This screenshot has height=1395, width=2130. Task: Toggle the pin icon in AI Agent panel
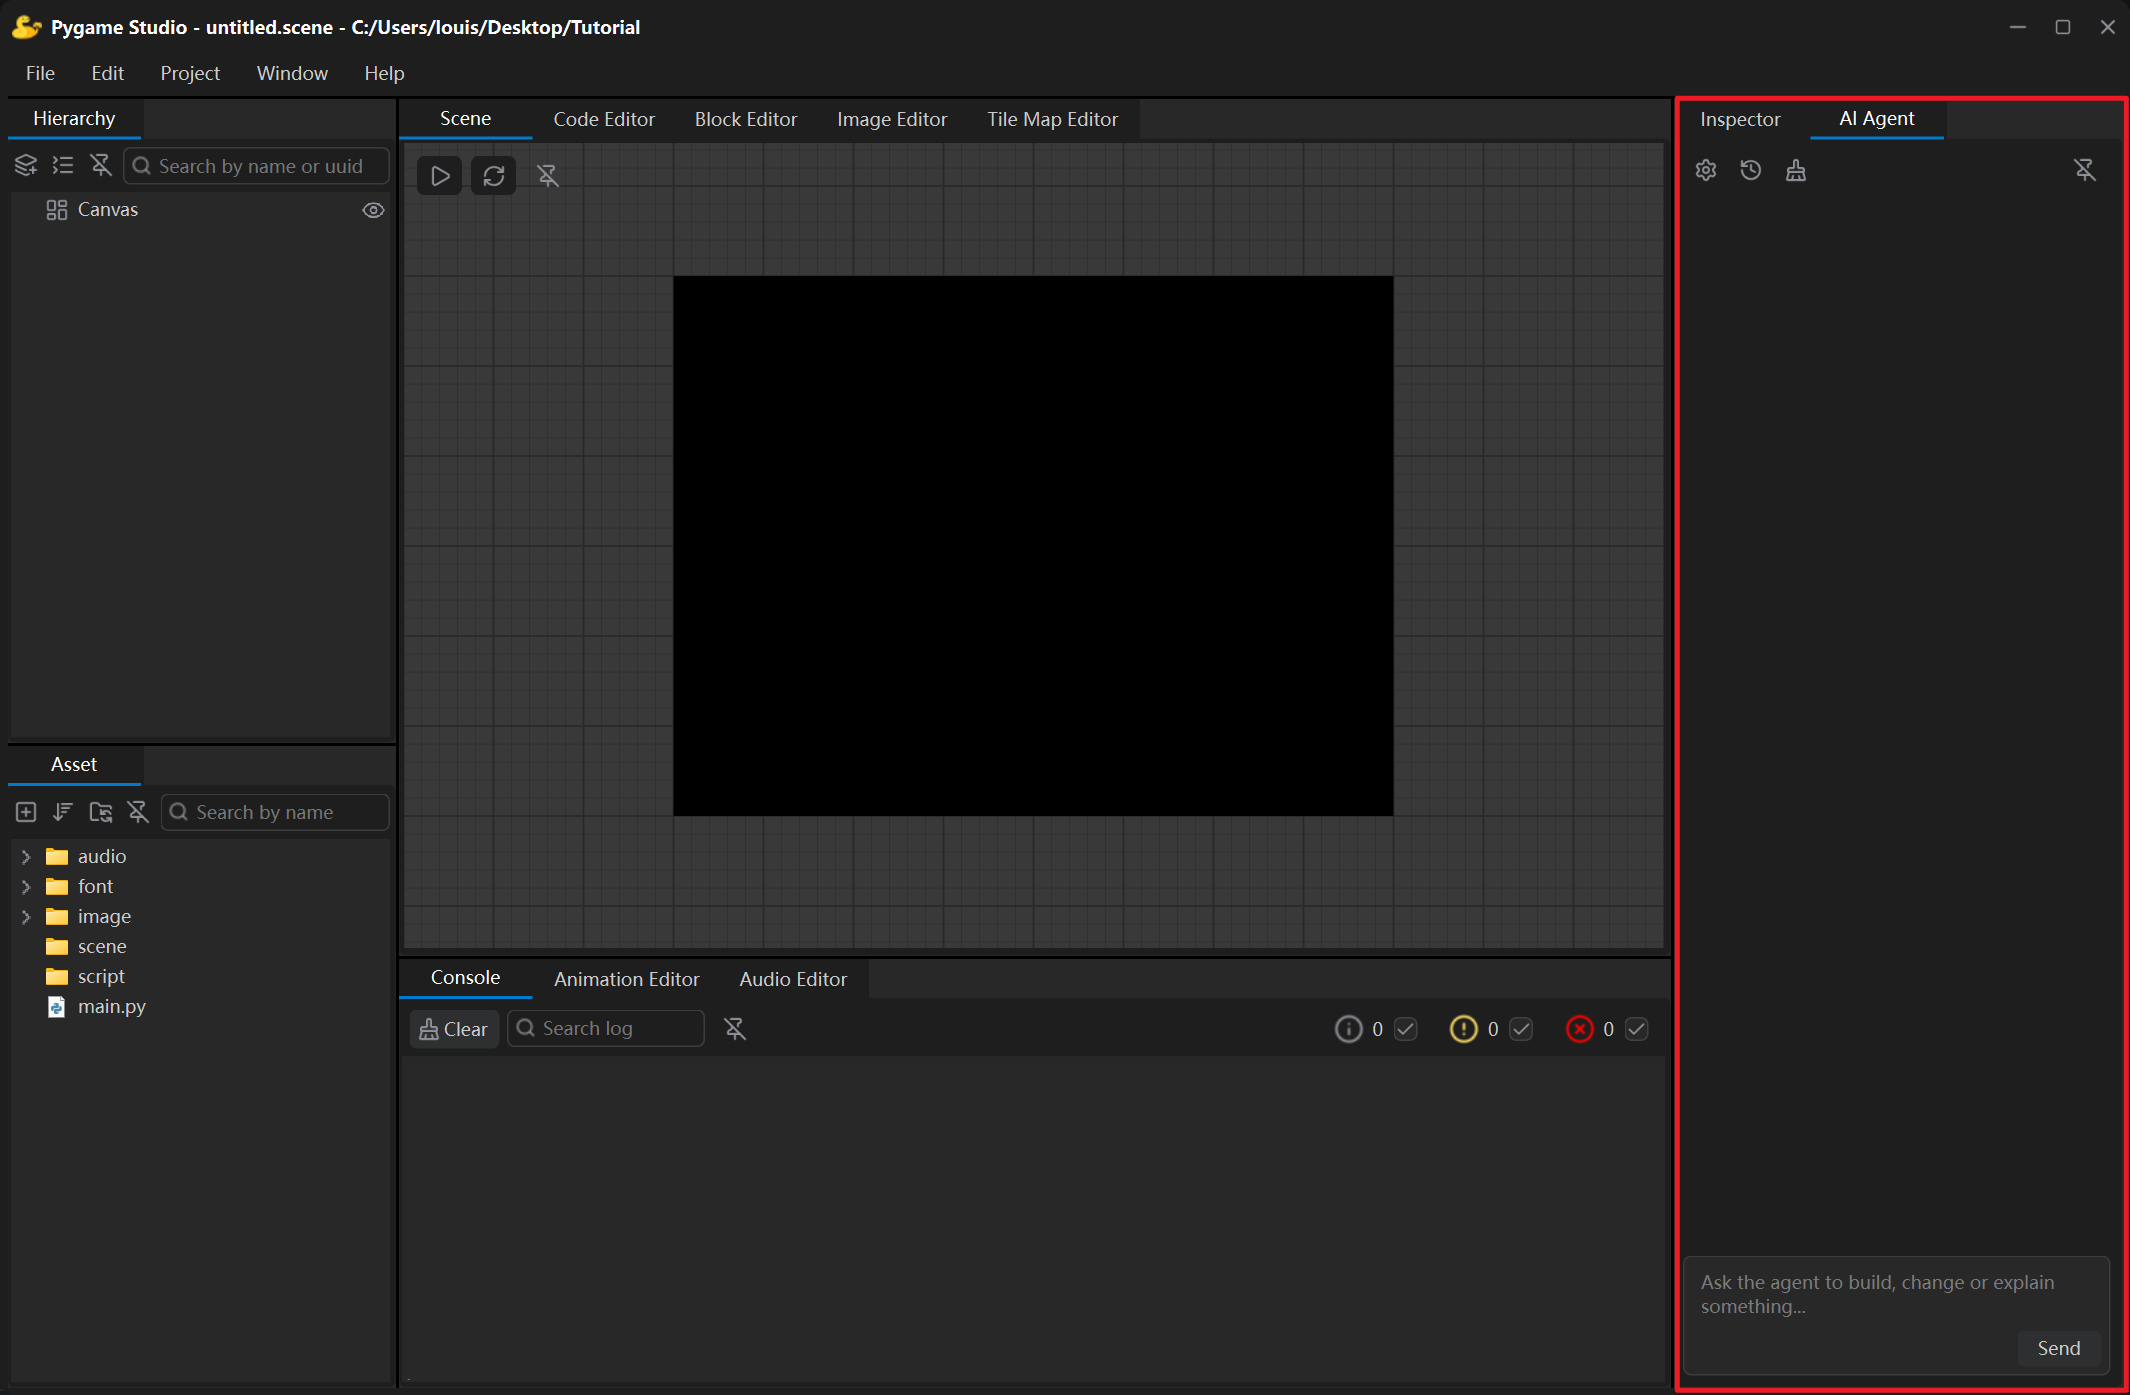click(2085, 170)
